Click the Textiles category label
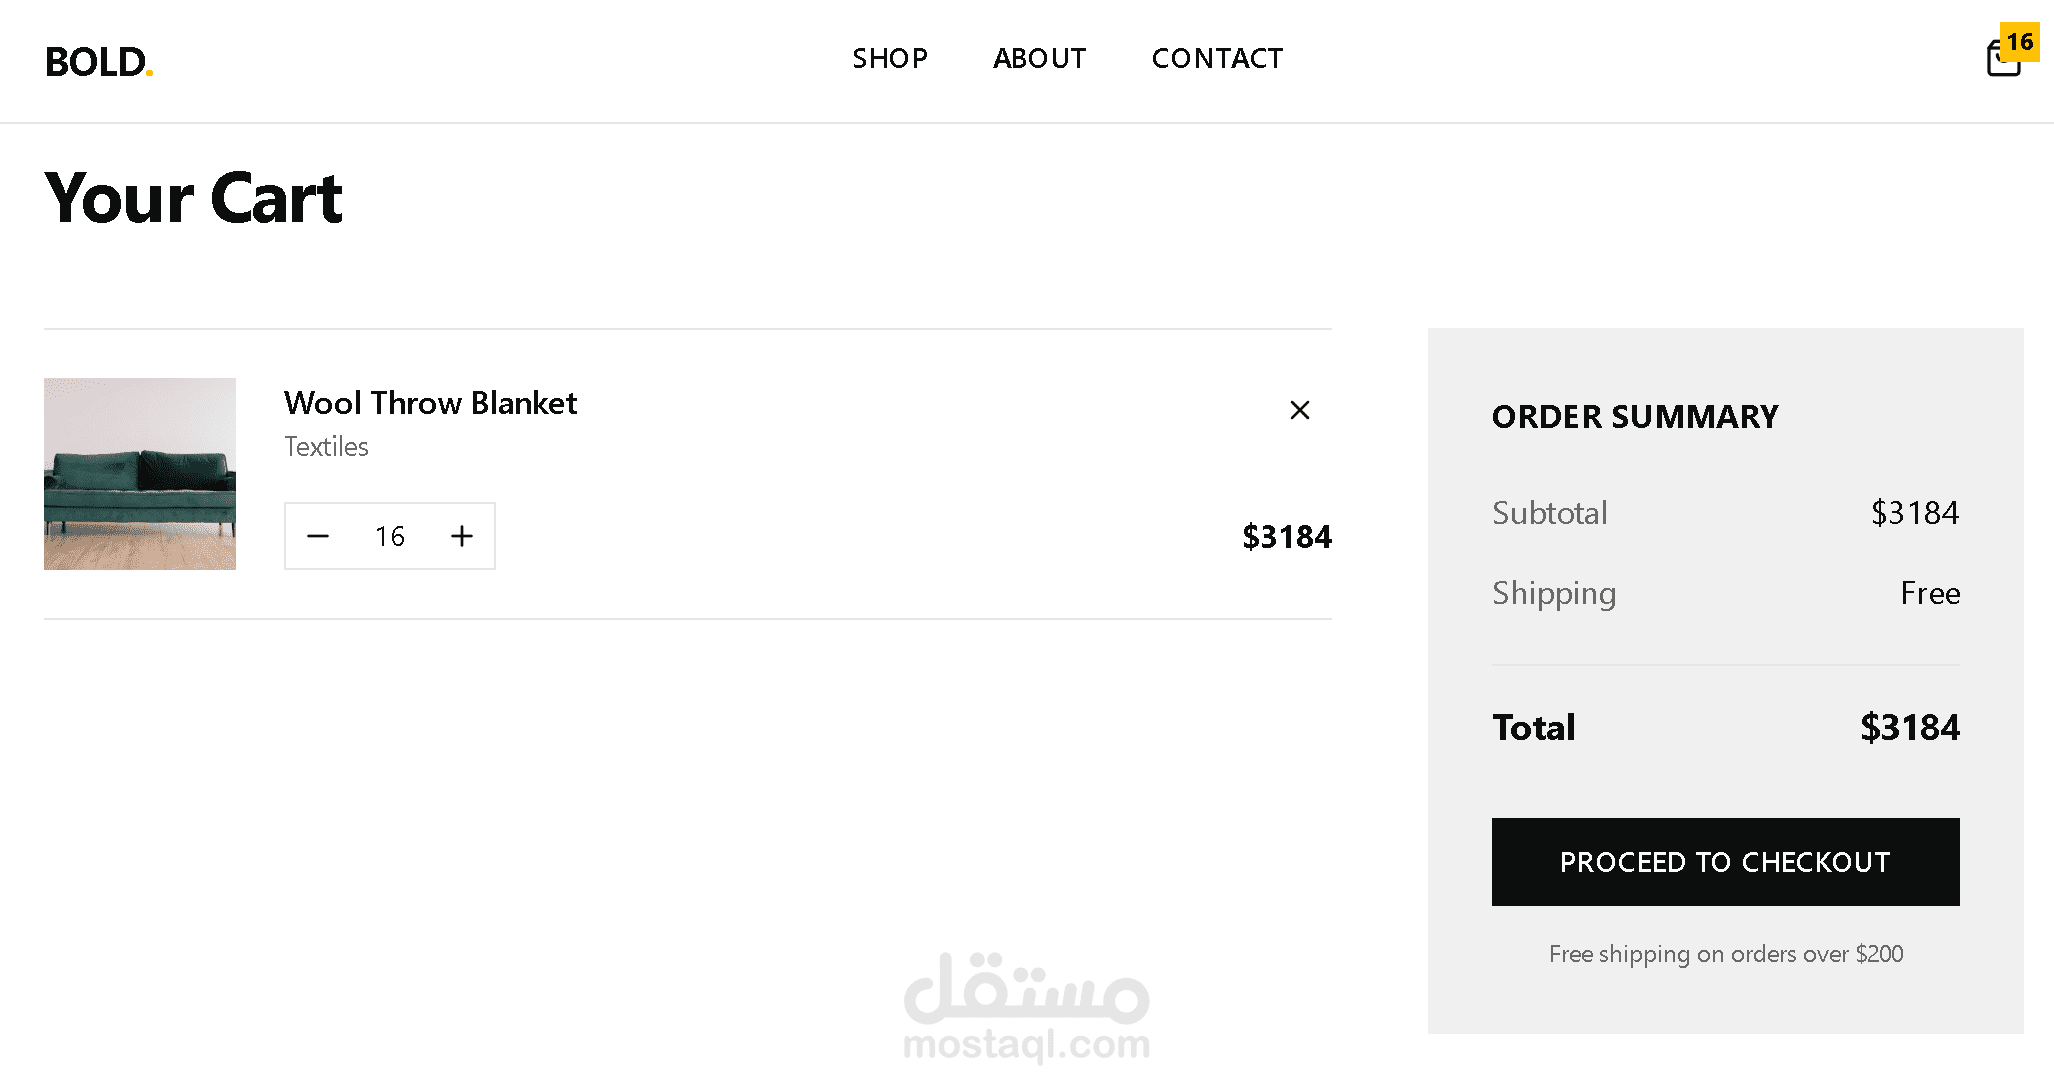Image resolution: width=2054 pixels, height=1088 pixels. (326, 447)
